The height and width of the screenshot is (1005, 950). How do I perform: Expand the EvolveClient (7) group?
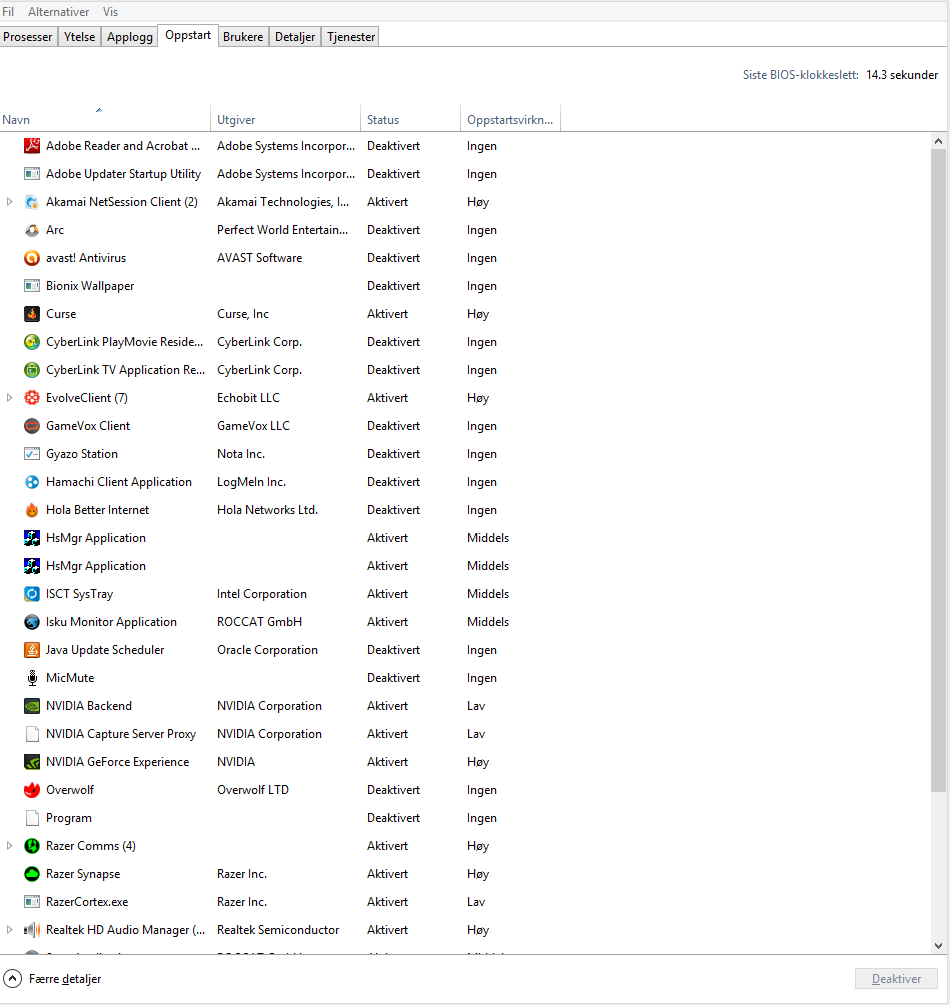coord(9,398)
